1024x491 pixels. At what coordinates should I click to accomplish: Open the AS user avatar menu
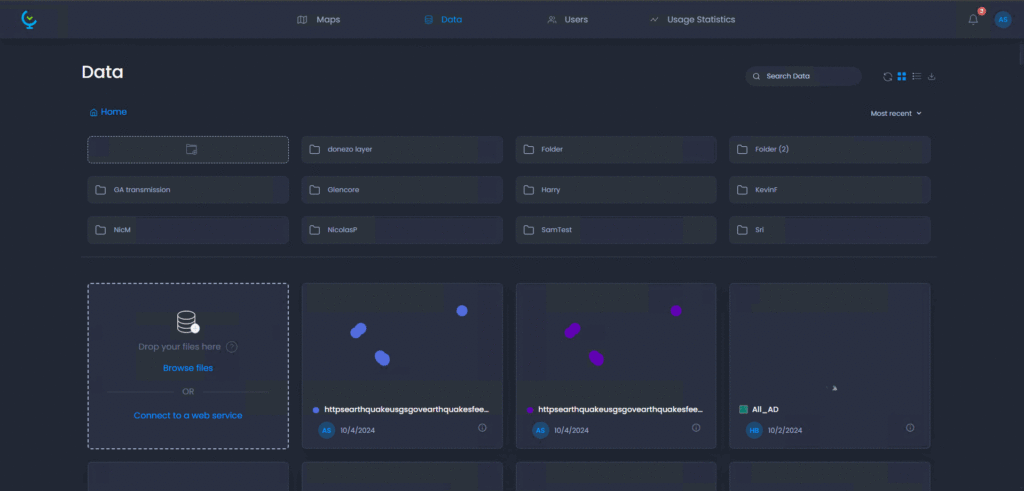pos(1002,20)
